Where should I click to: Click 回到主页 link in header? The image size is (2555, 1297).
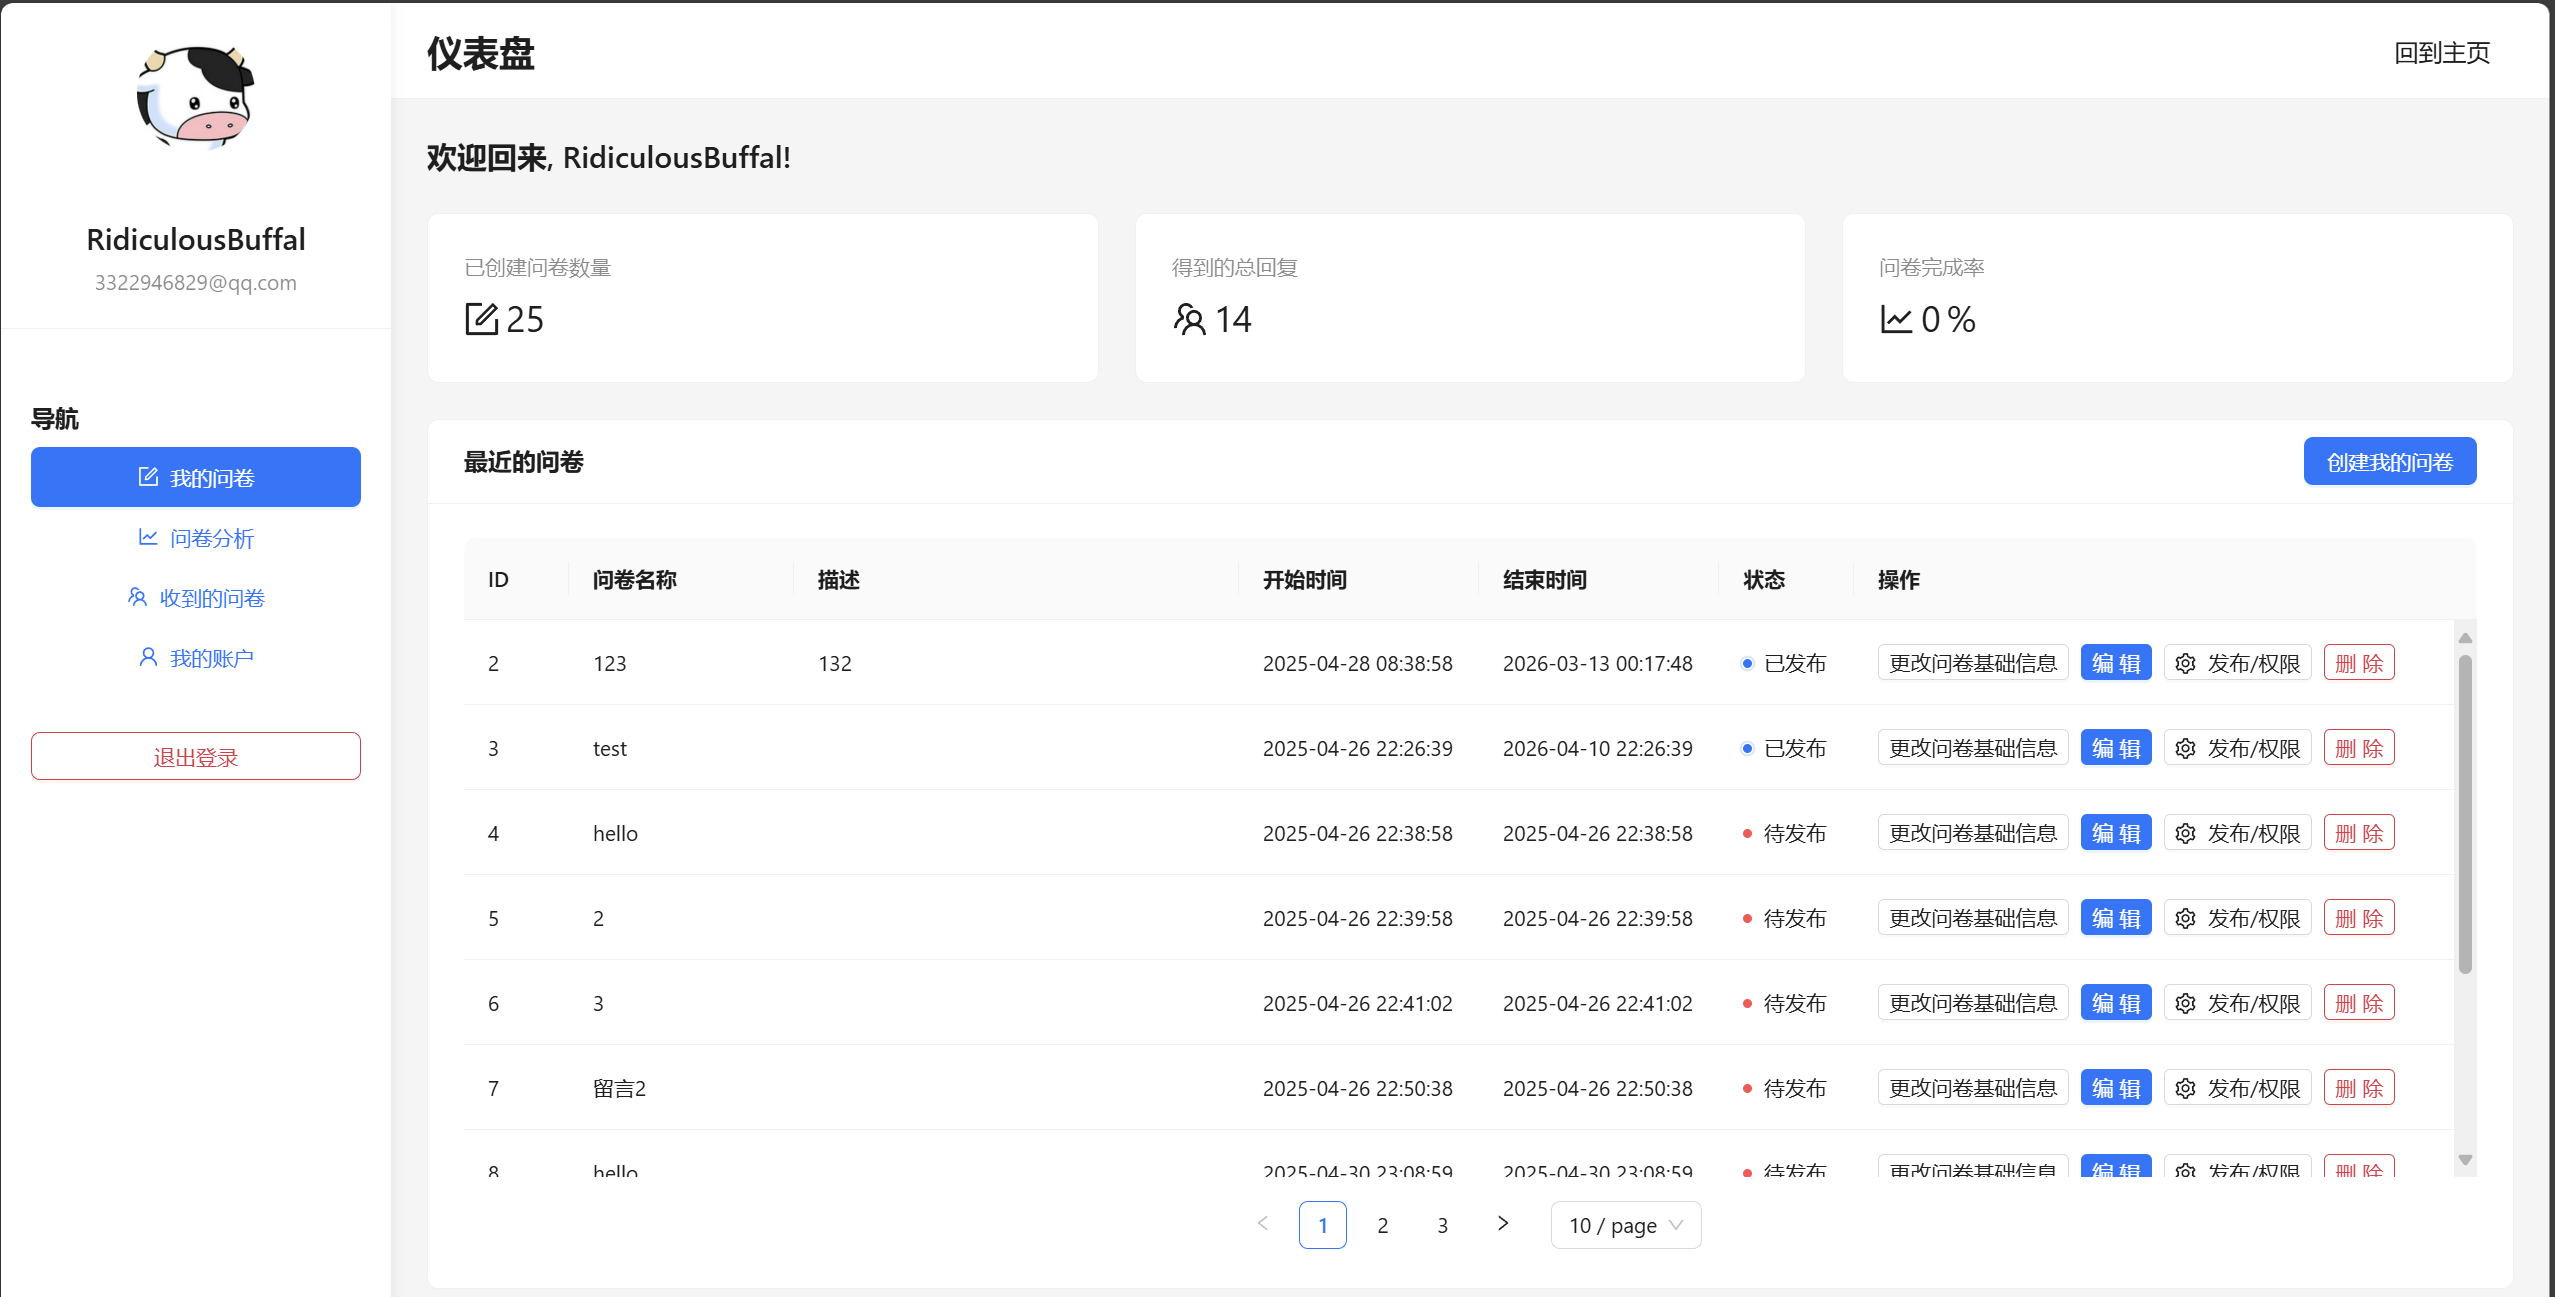(2441, 52)
